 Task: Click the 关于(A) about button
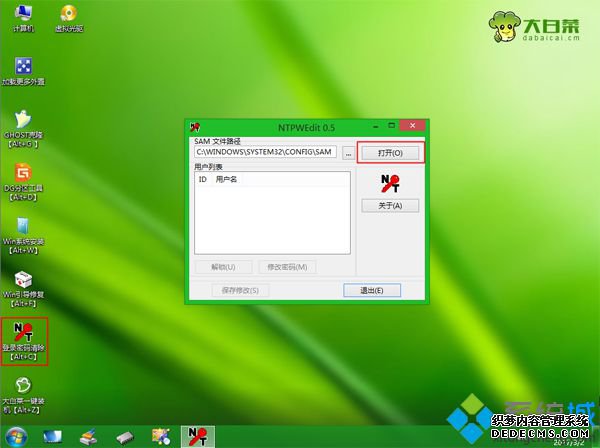coord(390,206)
